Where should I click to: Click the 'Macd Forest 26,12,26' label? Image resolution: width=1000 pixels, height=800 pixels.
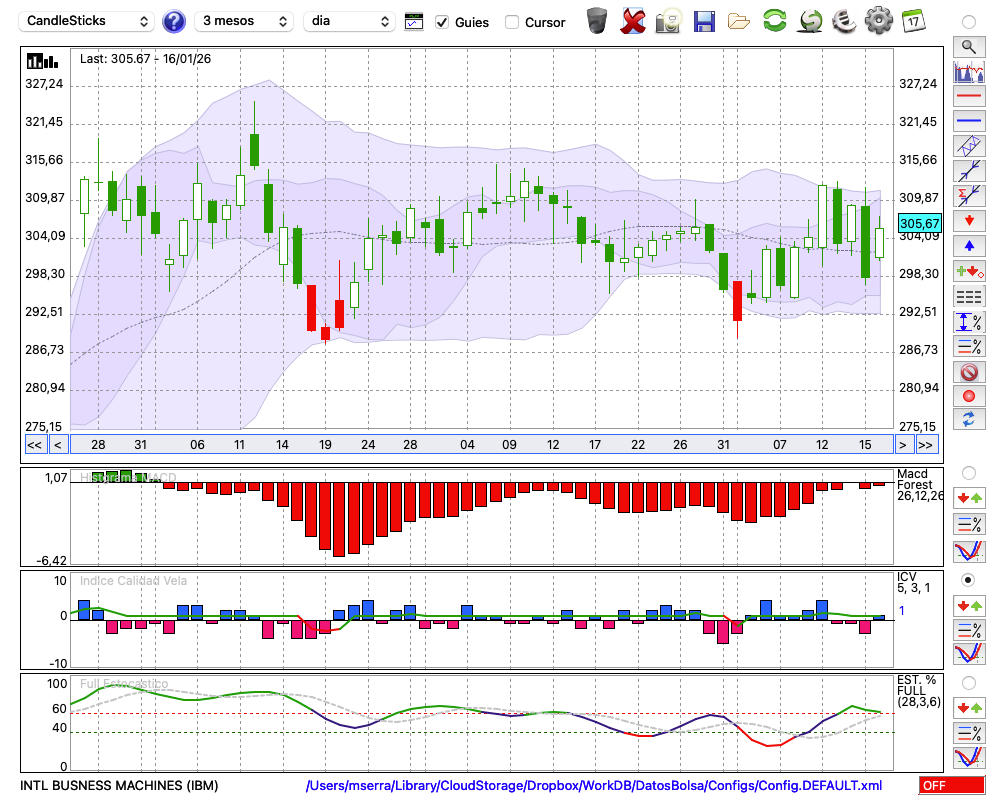(x=920, y=485)
